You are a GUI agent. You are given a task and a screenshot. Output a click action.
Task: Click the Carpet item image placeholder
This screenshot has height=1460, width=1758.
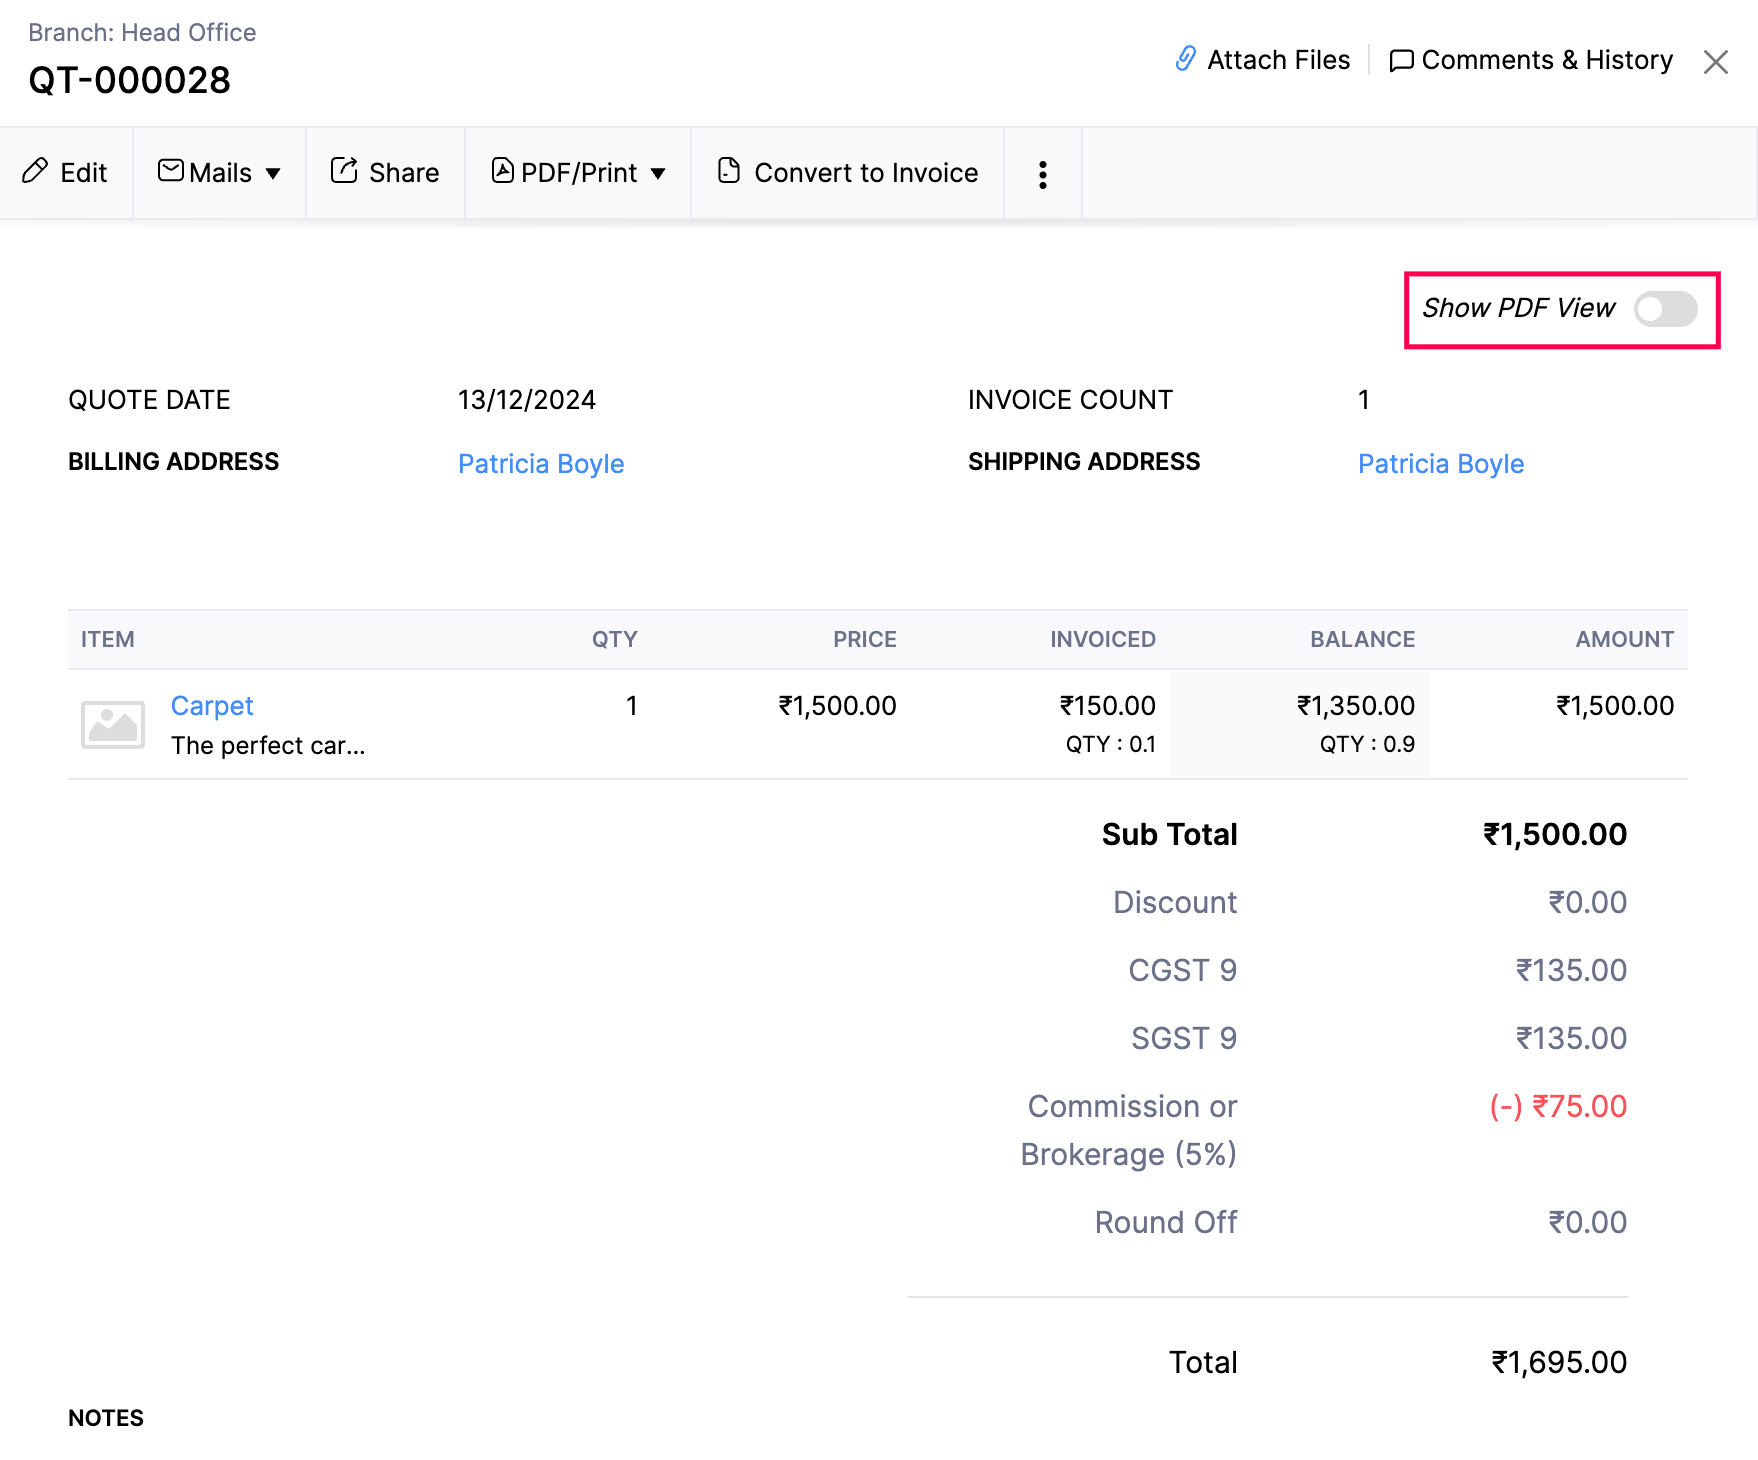[x=113, y=725]
